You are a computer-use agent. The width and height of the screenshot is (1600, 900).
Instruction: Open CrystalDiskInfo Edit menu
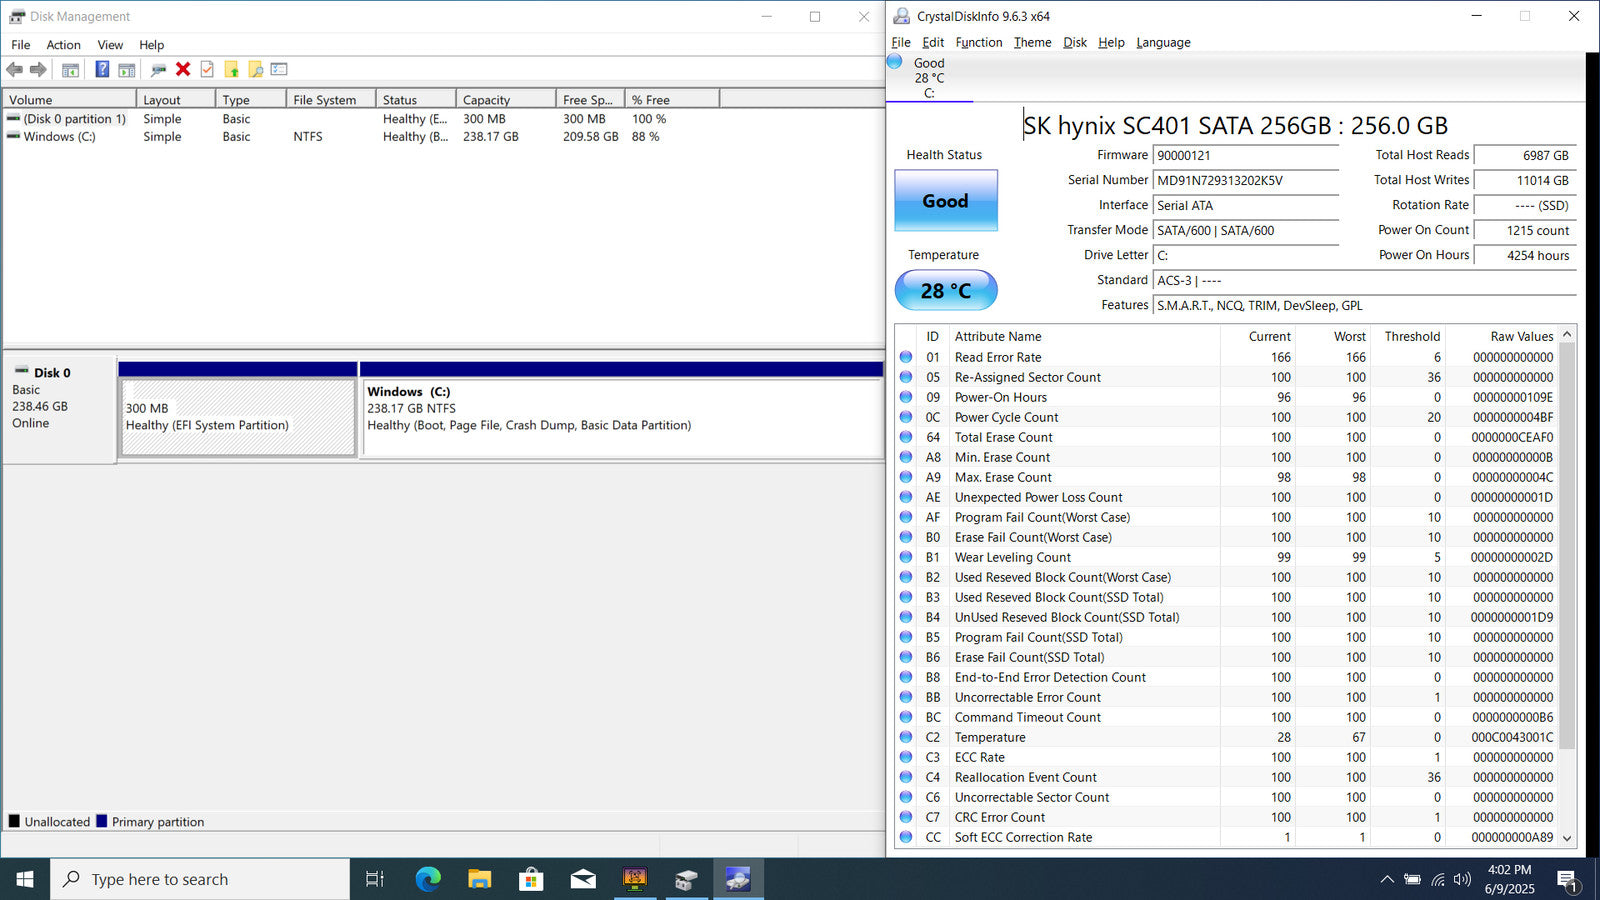933,42
